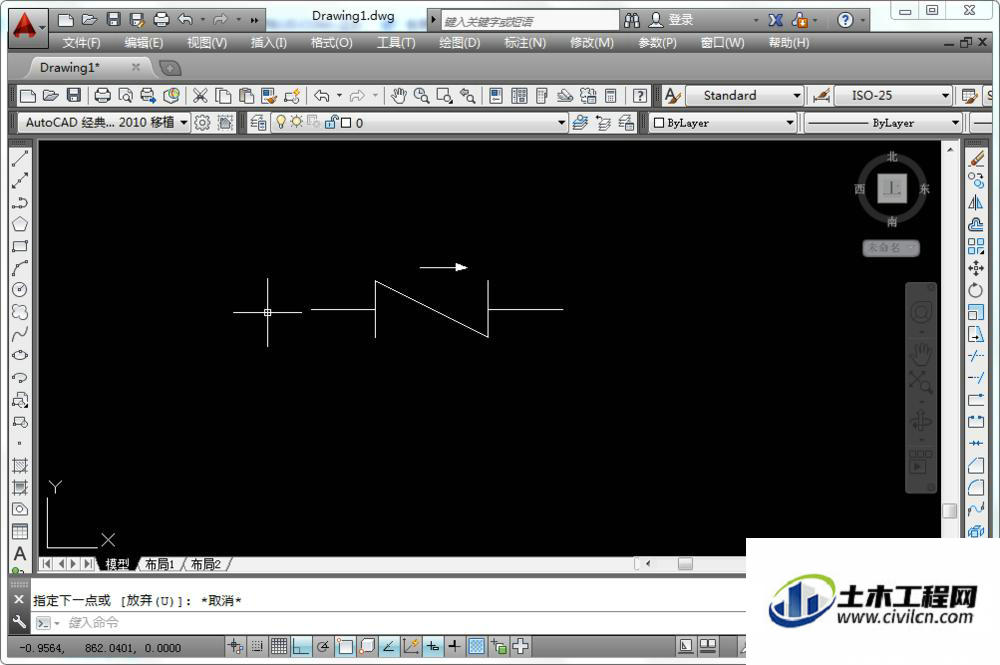Click the Save floppy disk icon

tap(74, 96)
